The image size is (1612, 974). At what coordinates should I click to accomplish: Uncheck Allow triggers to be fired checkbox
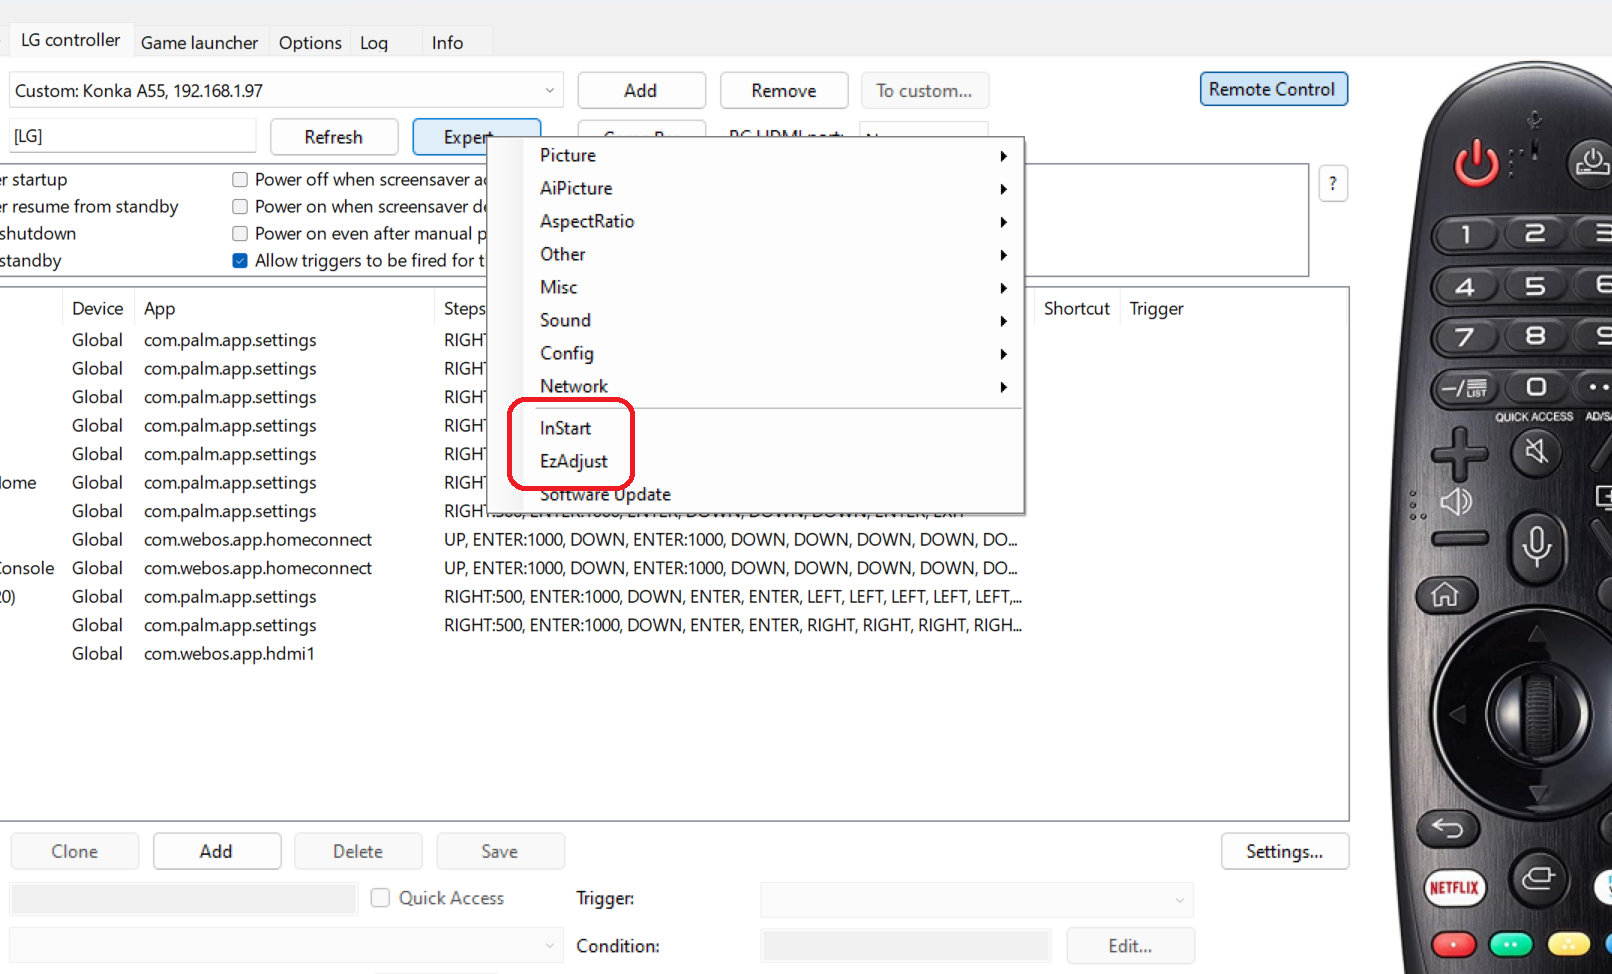pos(240,261)
